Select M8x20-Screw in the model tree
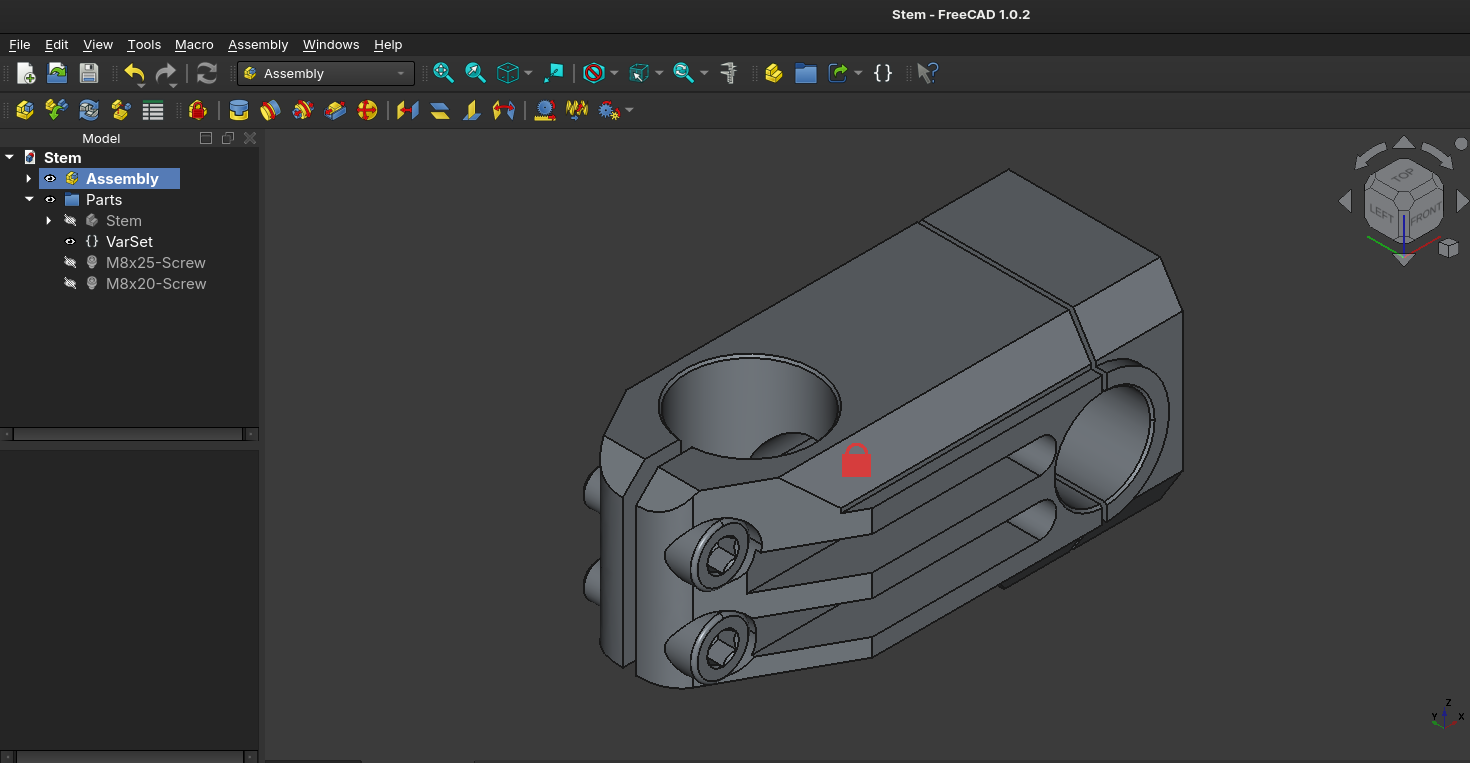Viewport: 1470px width, 763px height. [155, 284]
